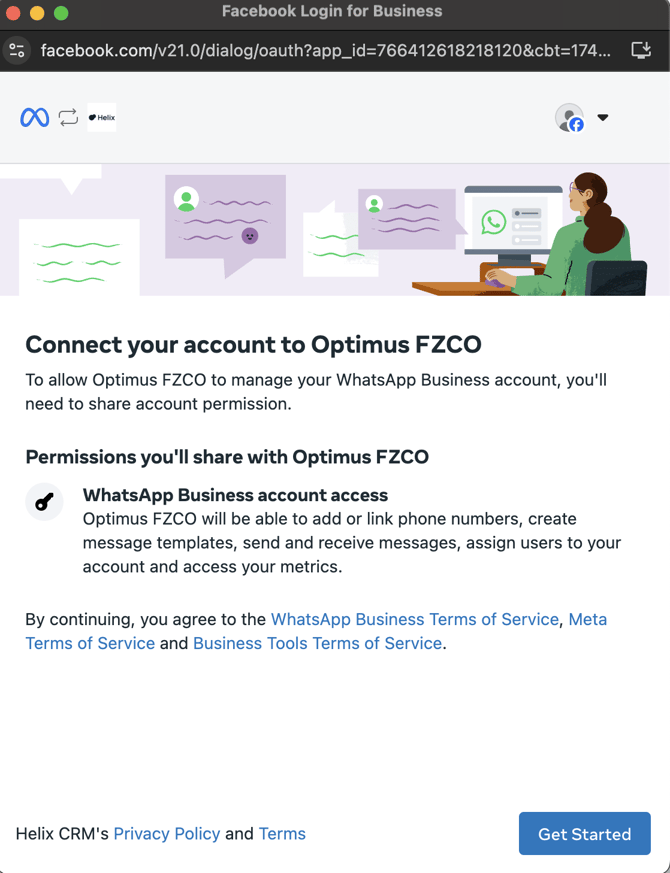Click the Facebook profile avatar
The height and width of the screenshot is (873, 670).
click(x=569, y=118)
